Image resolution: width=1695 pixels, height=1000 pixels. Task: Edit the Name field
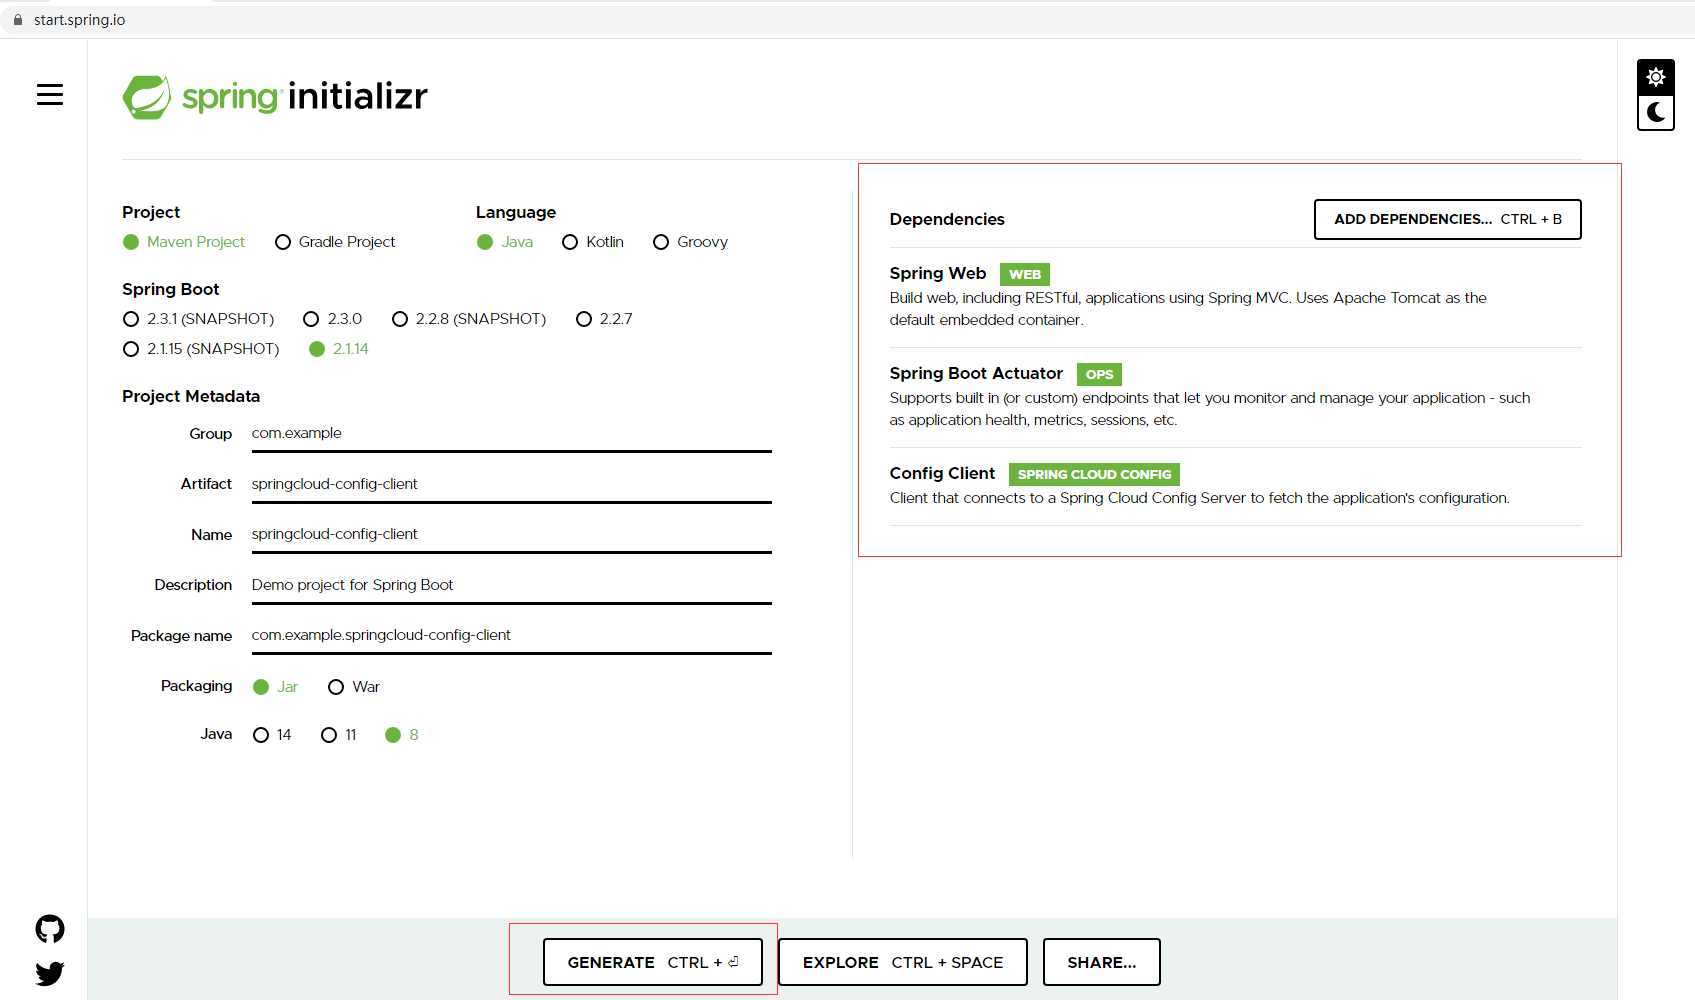point(511,534)
